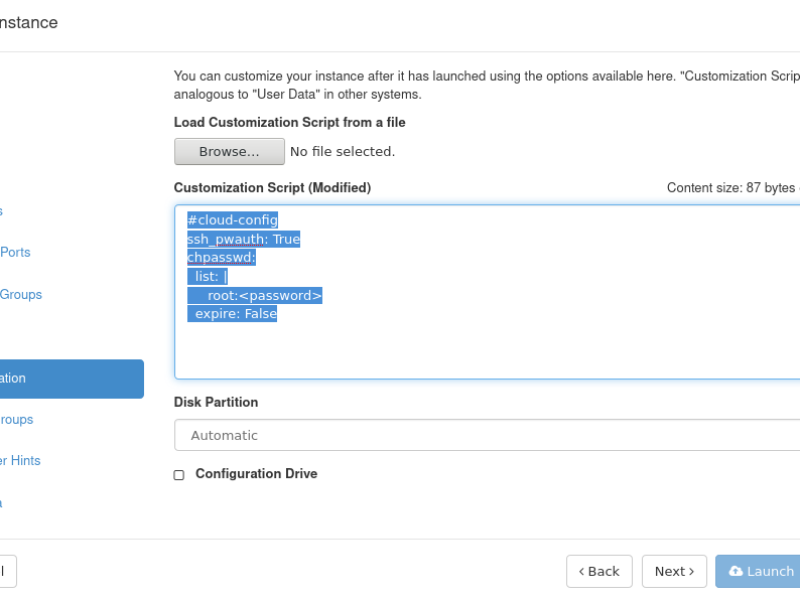Open the Disk Partition dropdown
The height and width of the screenshot is (600, 800).
tap(487, 435)
